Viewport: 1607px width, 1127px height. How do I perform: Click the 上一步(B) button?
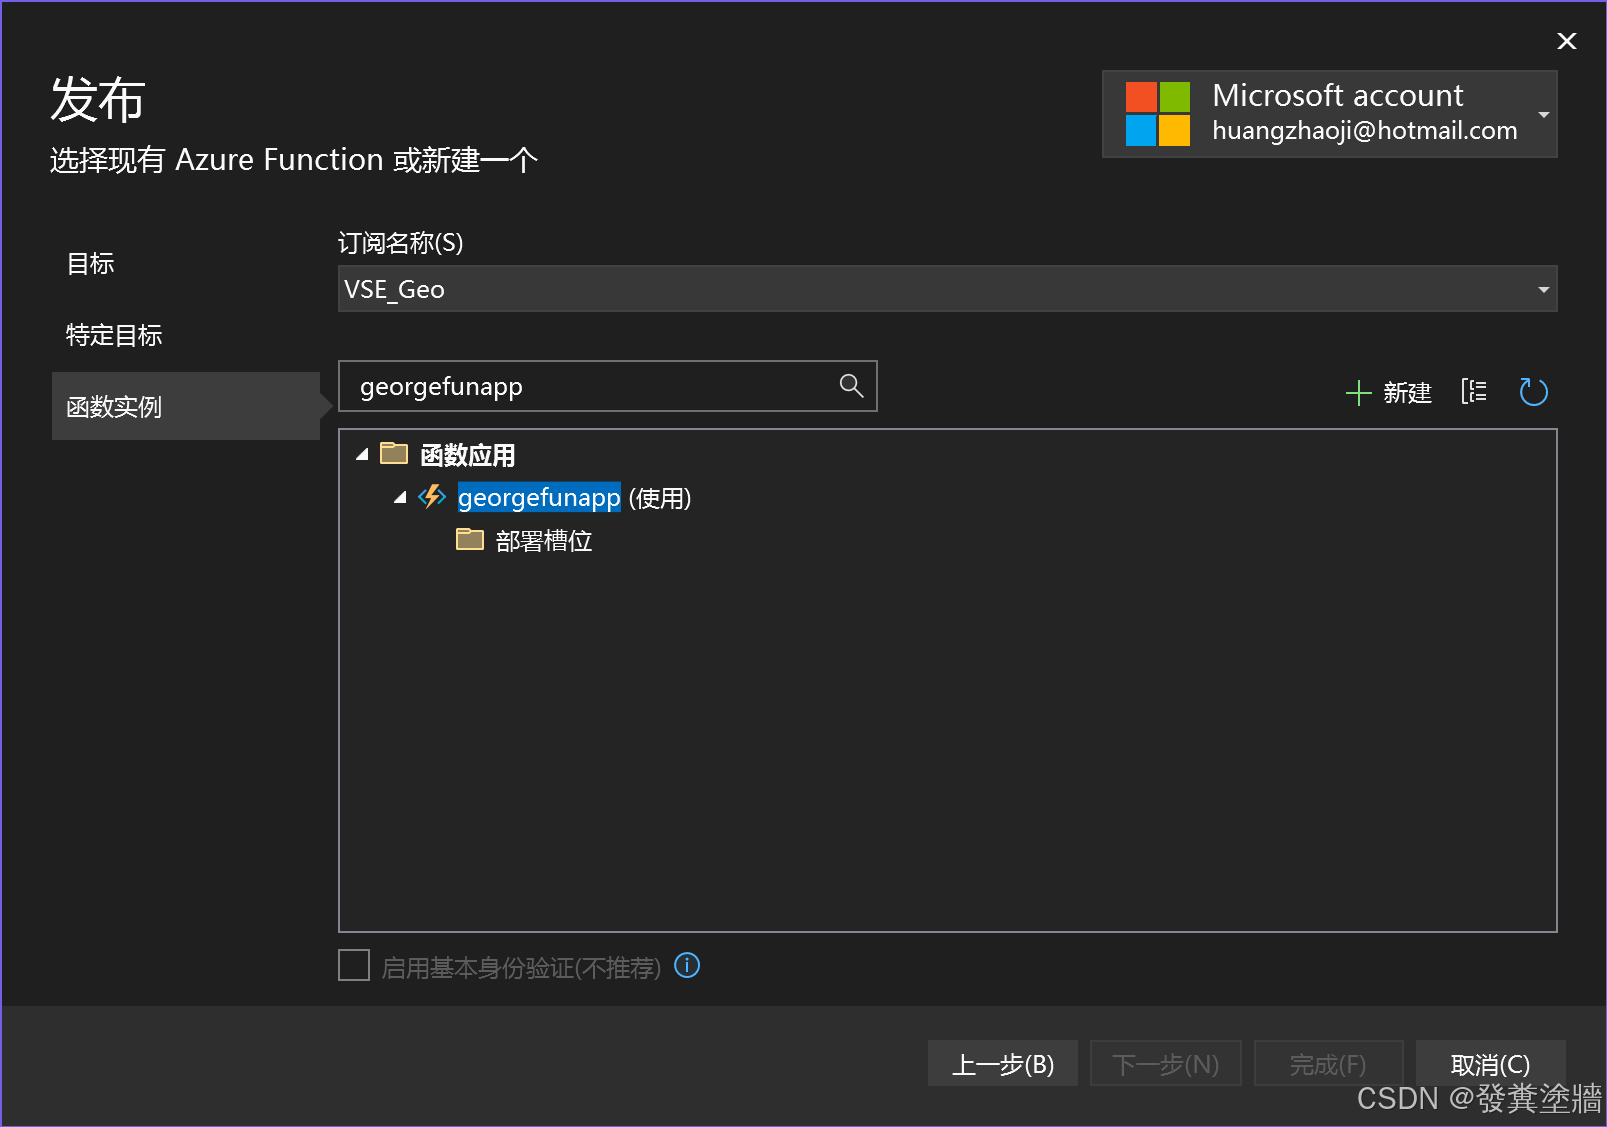click(1003, 1064)
